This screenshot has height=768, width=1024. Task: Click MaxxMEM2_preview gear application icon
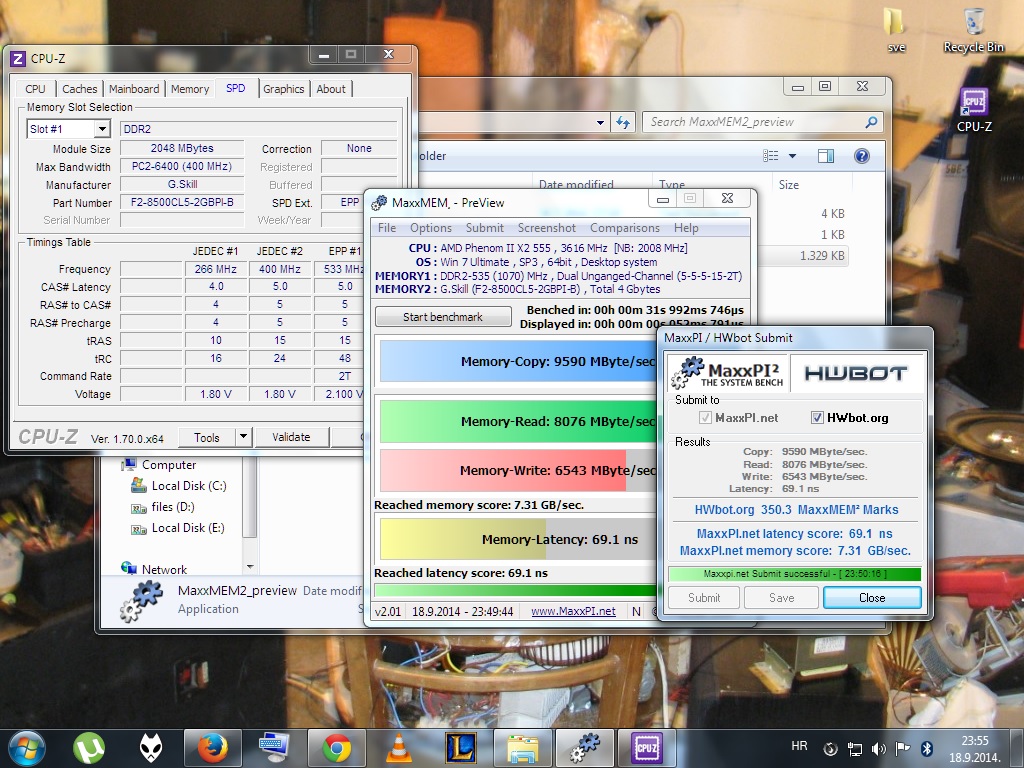[x=141, y=601]
